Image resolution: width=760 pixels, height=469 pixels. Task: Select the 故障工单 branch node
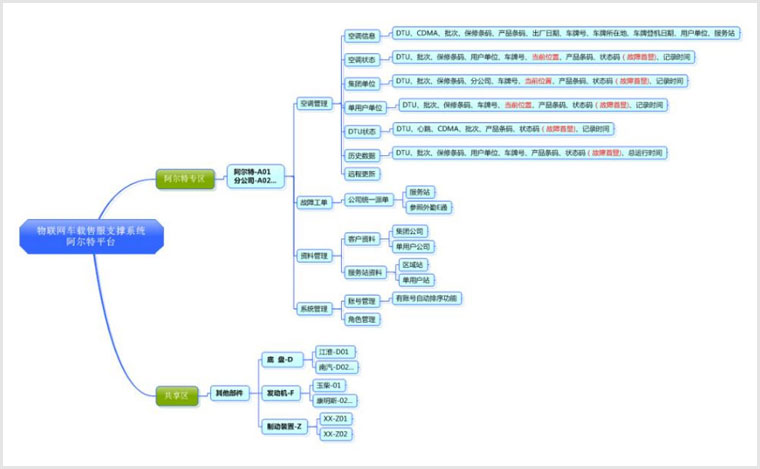tap(314, 202)
